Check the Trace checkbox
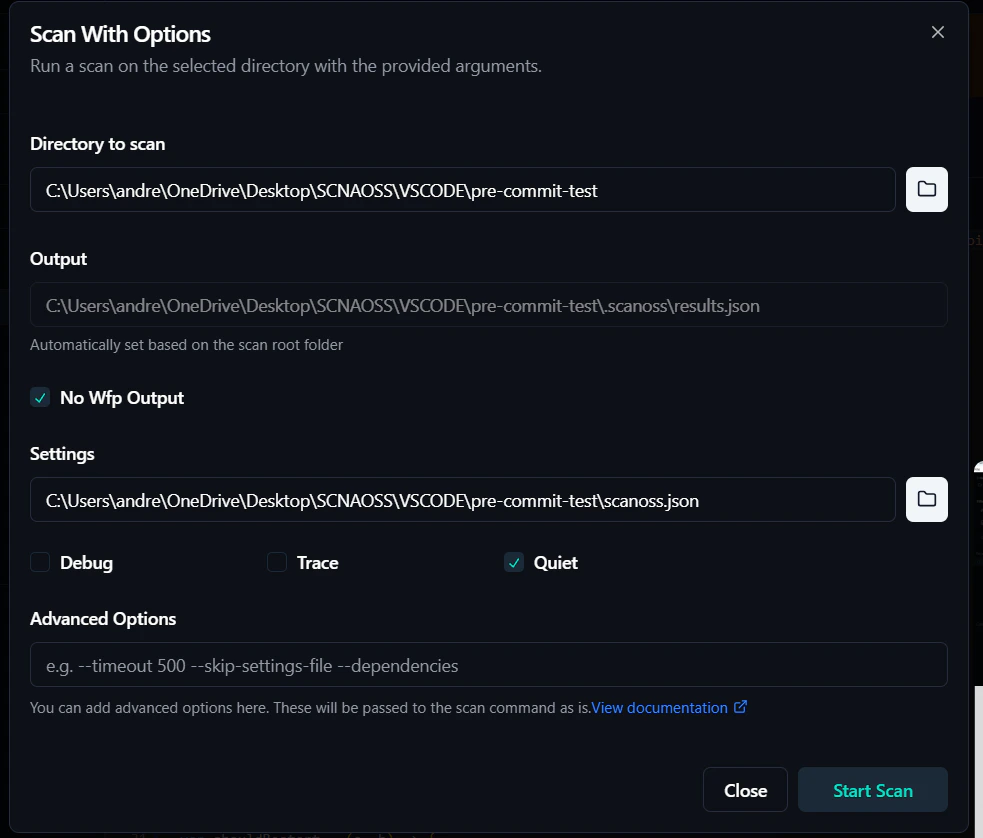 276,562
